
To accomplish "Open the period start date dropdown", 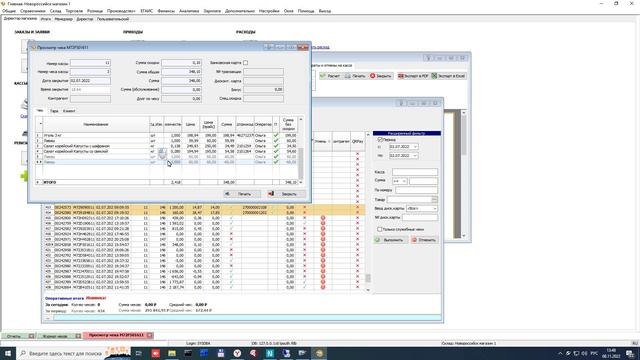I will pyautogui.click(x=415, y=147).
